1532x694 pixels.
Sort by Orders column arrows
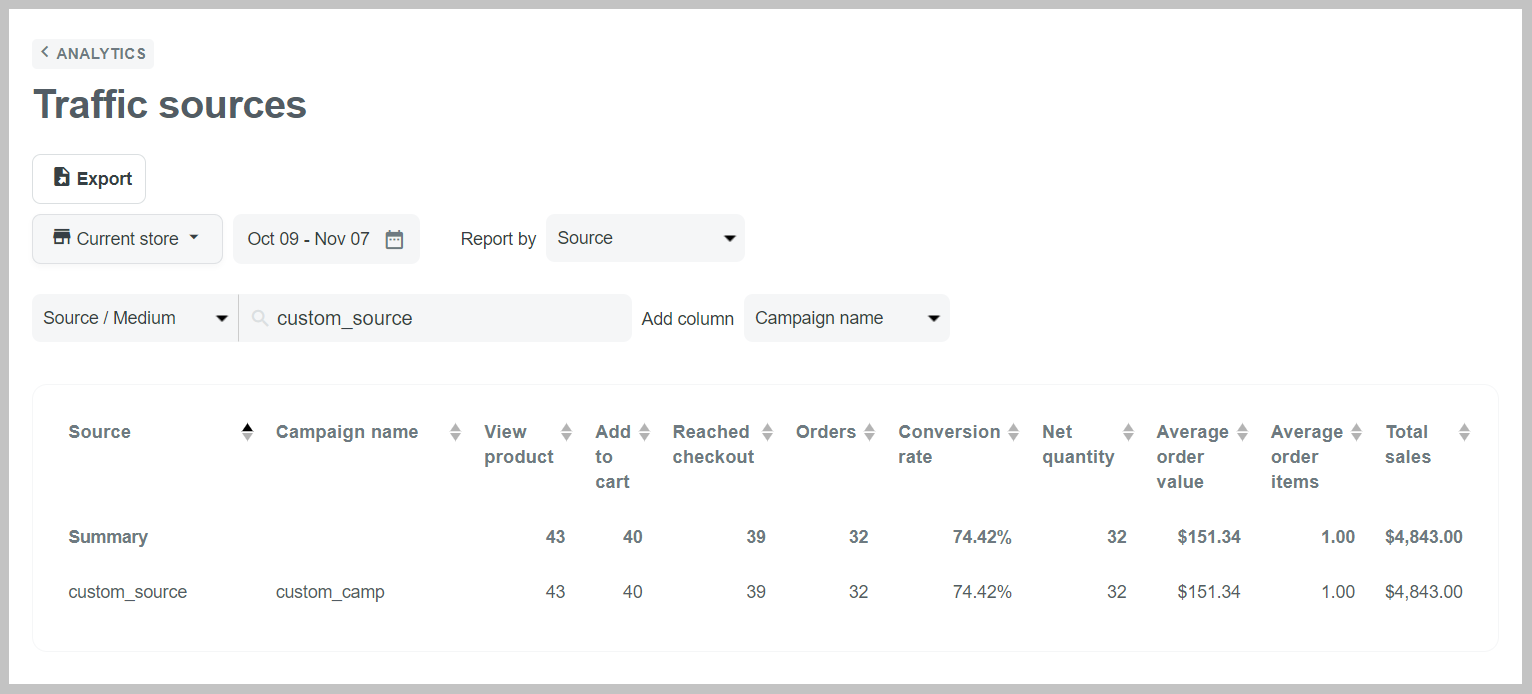pos(869,432)
